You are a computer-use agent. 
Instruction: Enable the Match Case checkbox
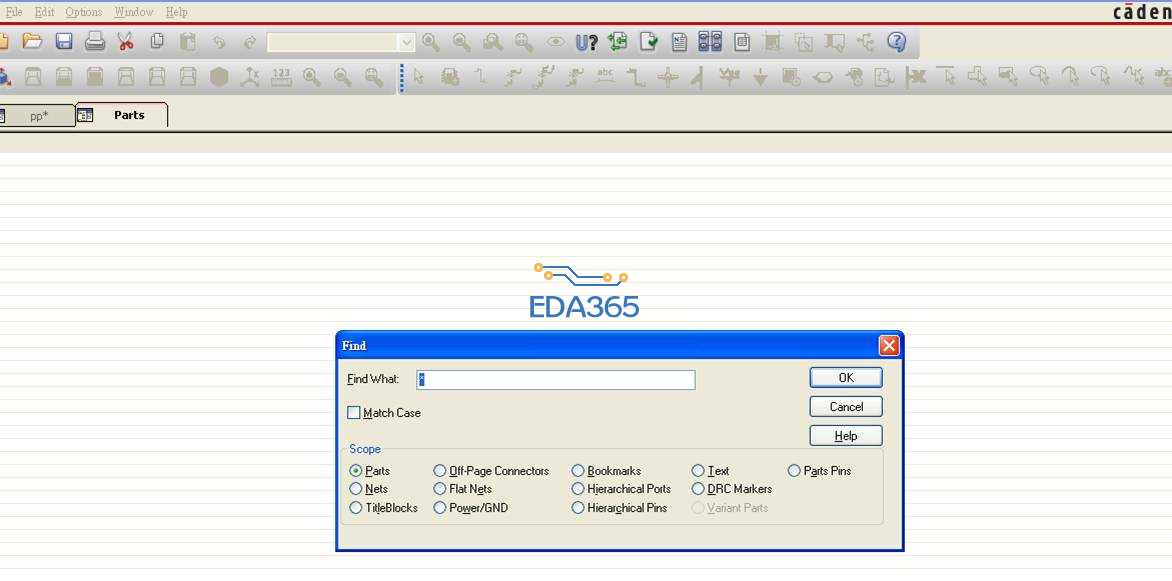[x=354, y=413]
